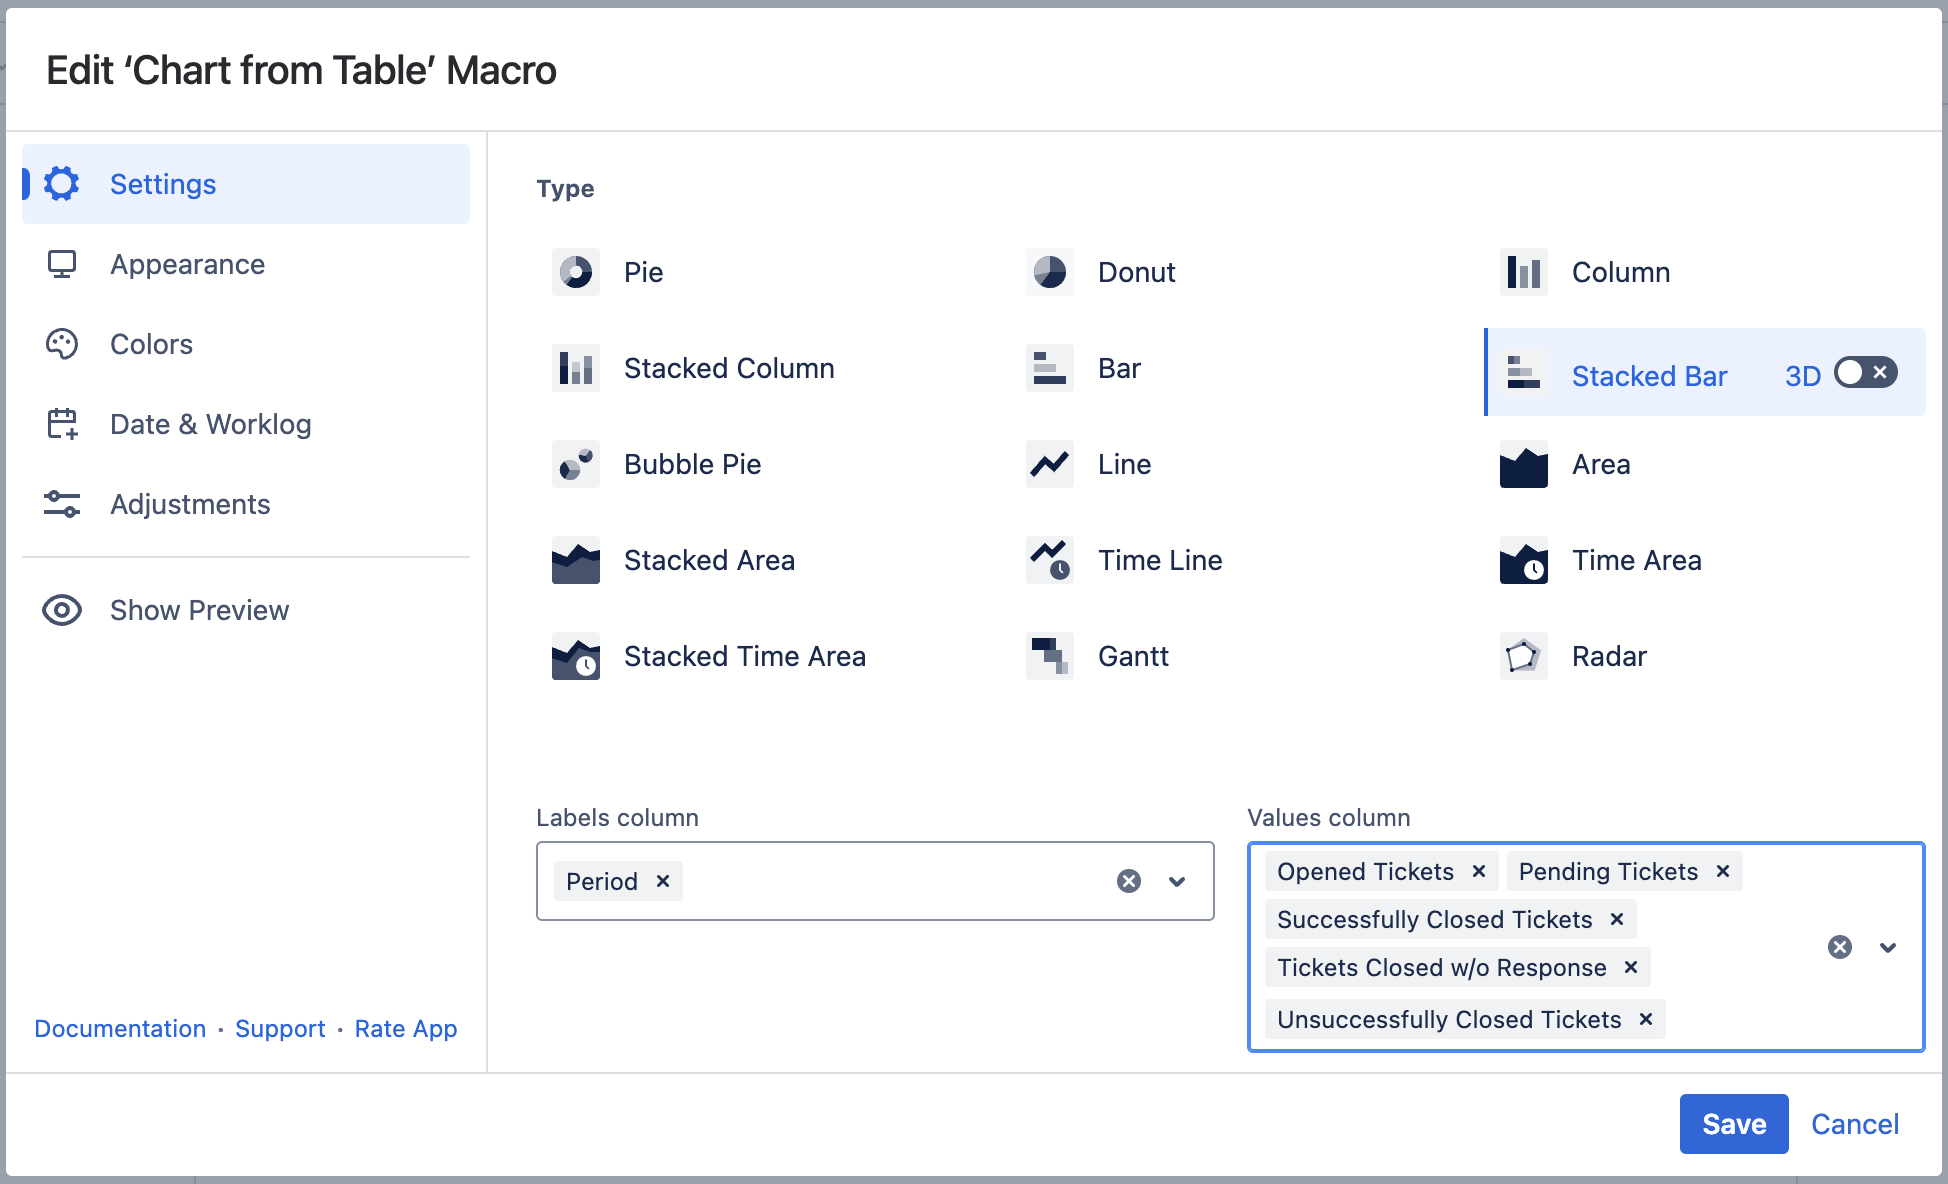The height and width of the screenshot is (1184, 1948).
Task: Expand the Values column dropdown arrow
Action: 1887,947
